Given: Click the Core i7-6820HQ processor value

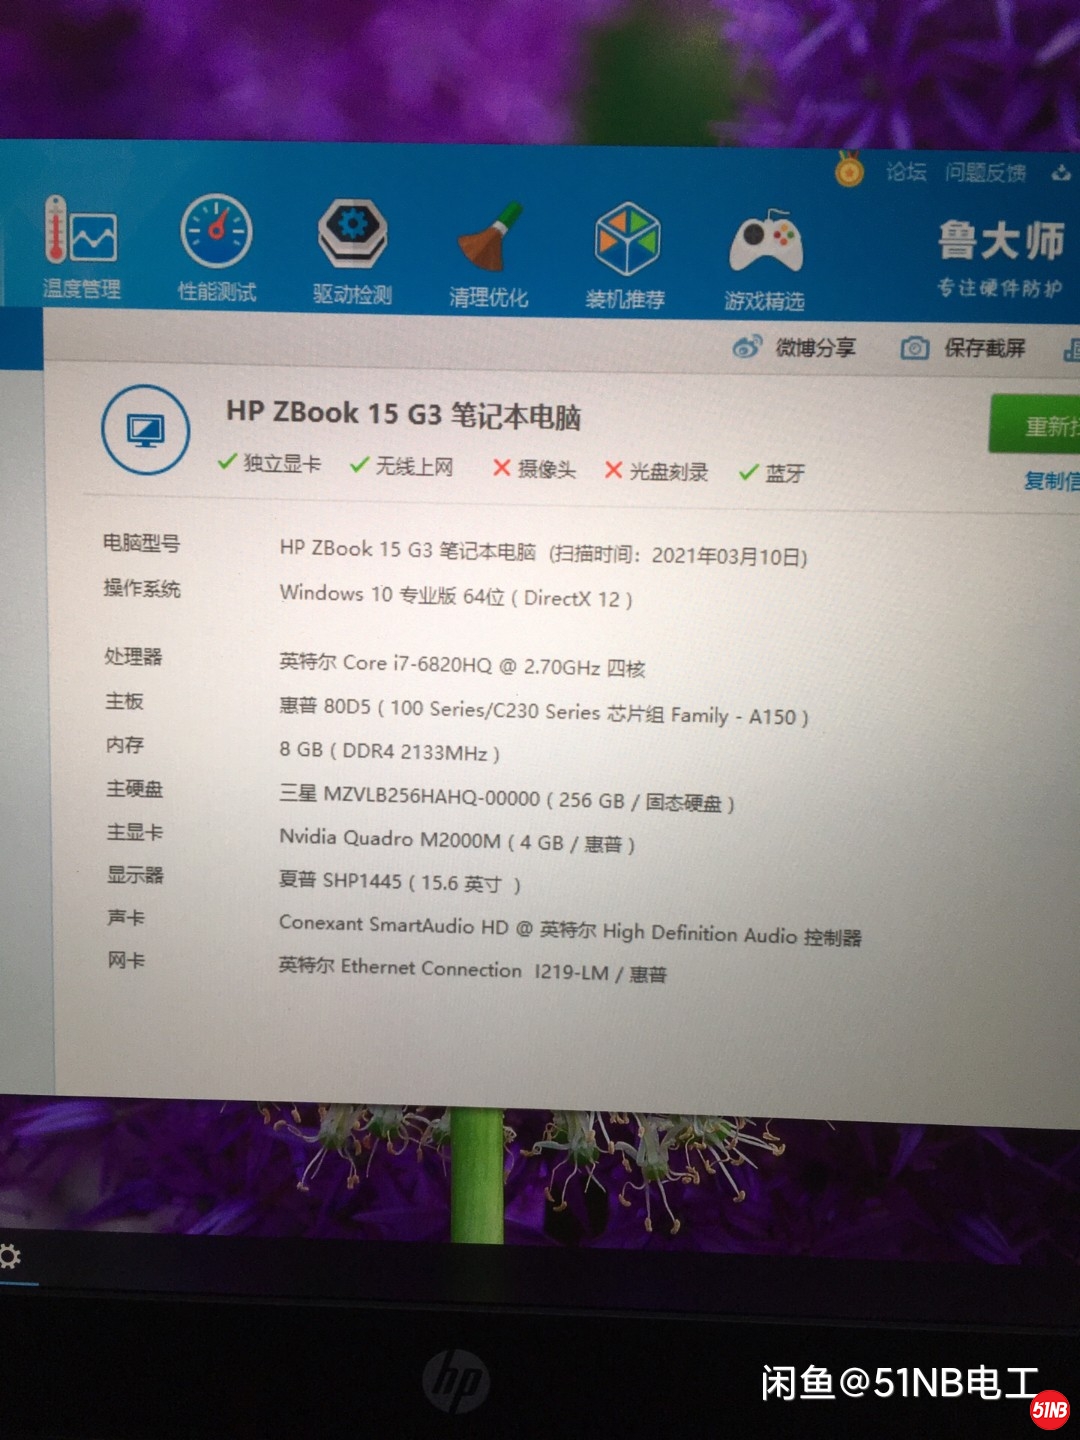Looking at the screenshot, I should pyautogui.click(x=462, y=664).
